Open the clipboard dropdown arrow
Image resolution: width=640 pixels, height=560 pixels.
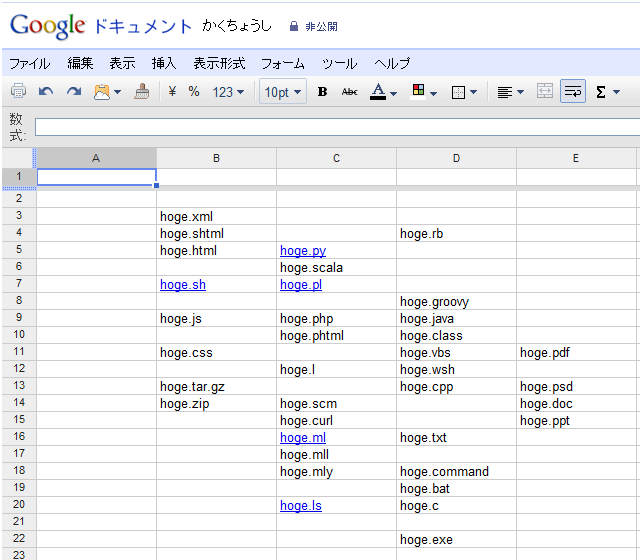pos(118,92)
